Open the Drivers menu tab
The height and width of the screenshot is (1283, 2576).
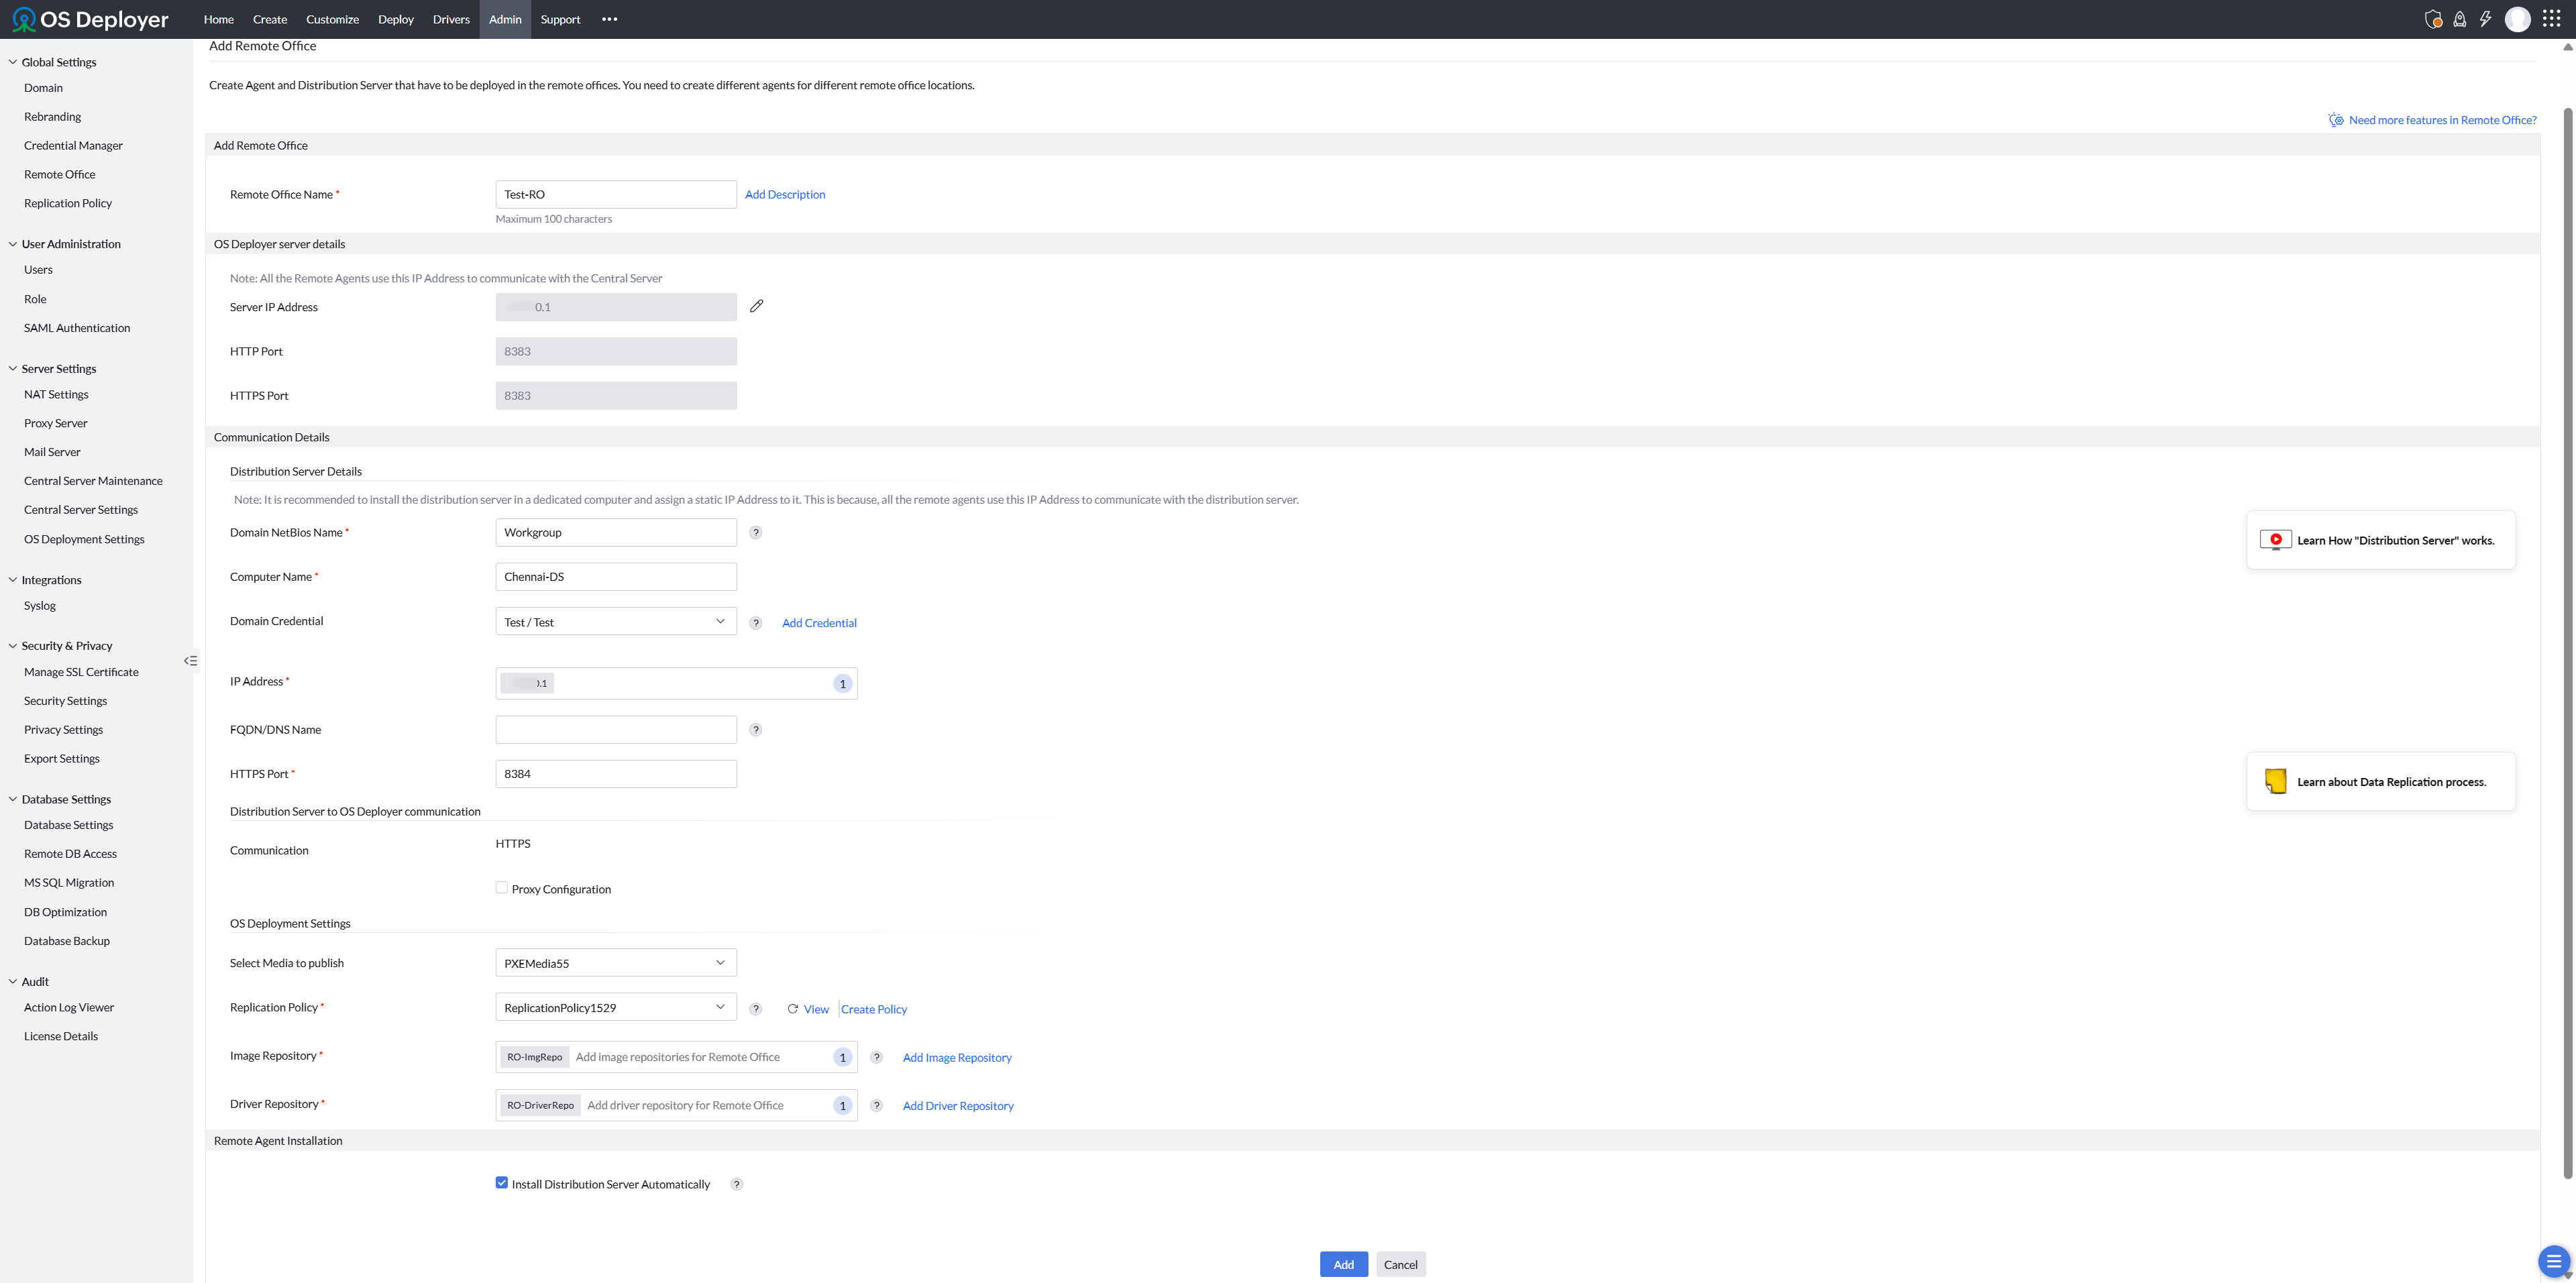(x=451, y=19)
